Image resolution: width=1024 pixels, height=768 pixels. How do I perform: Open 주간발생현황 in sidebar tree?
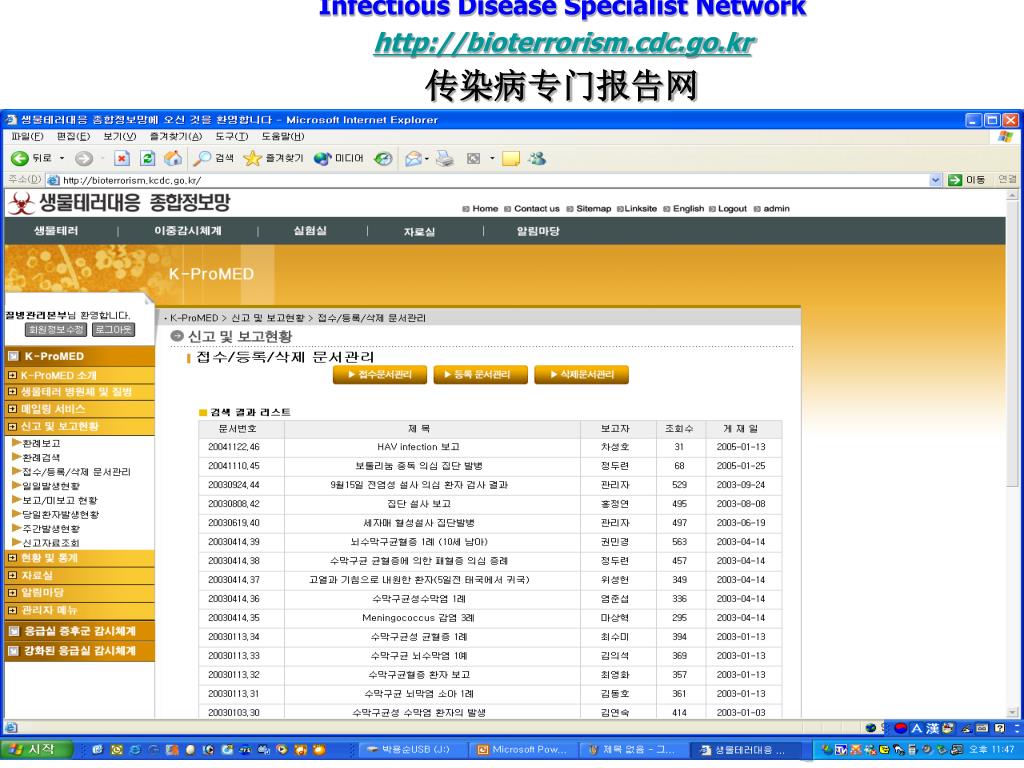click(x=51, y=529)
